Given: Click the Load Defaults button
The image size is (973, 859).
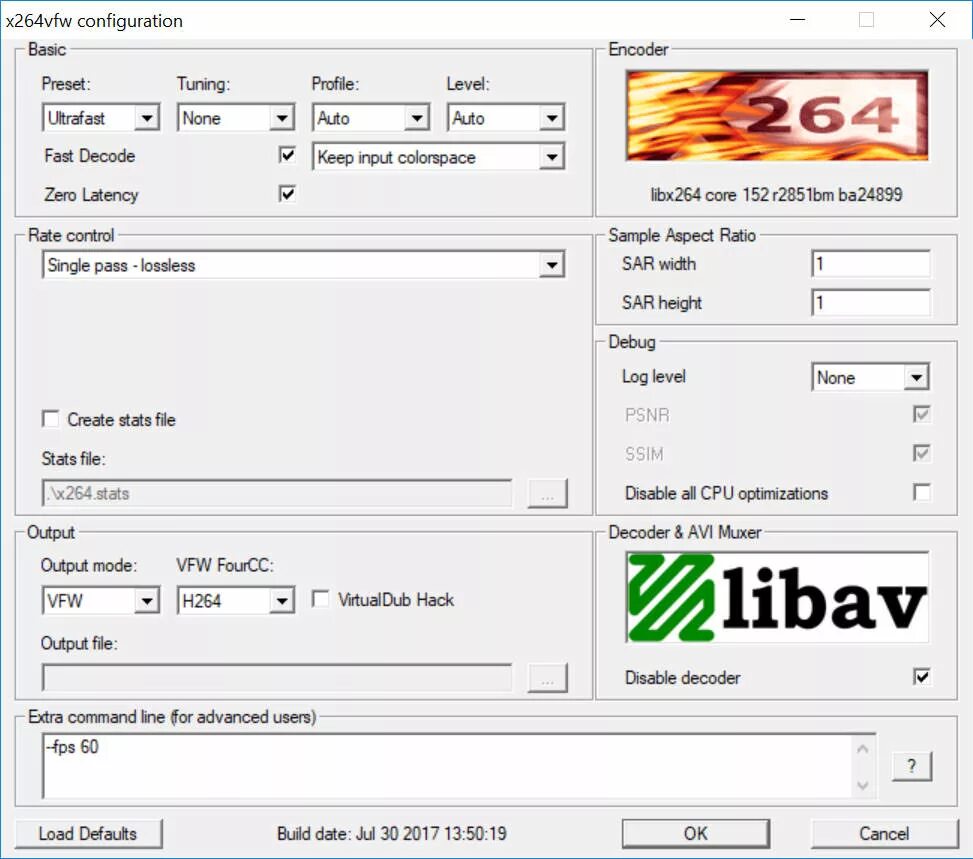Looking at the screenshot, I should pyautogui.click(x=88, y=833).
